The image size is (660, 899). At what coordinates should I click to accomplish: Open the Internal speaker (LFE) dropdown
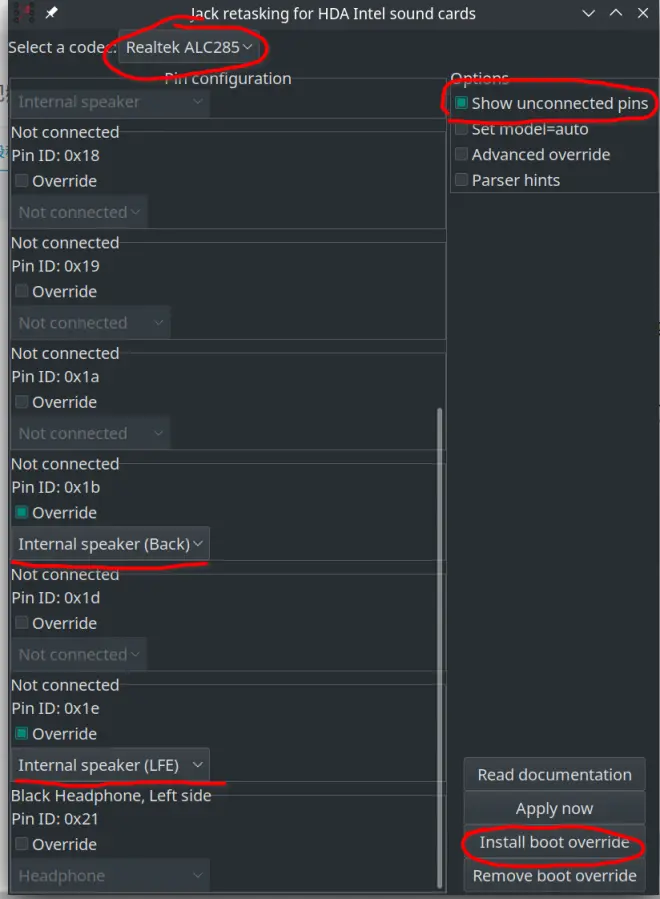[x=110, y=765]
